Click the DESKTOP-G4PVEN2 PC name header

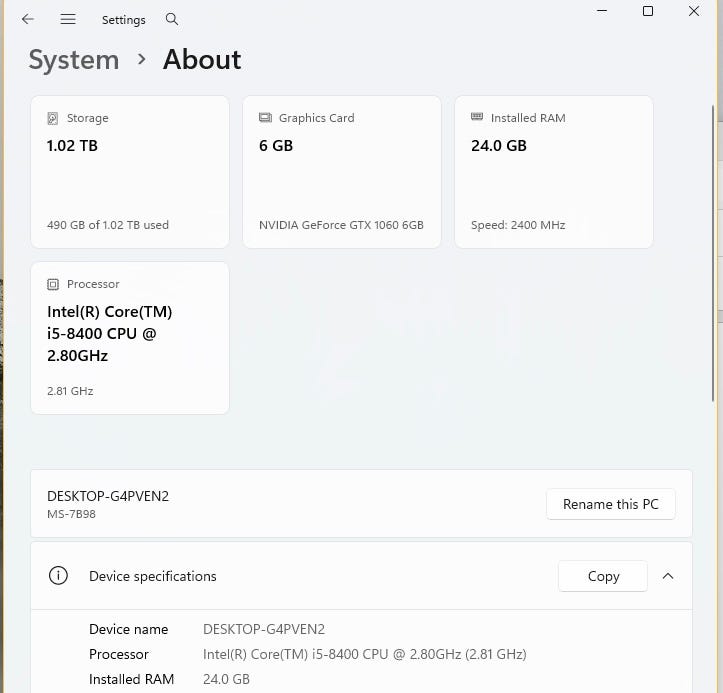point(108,497)
